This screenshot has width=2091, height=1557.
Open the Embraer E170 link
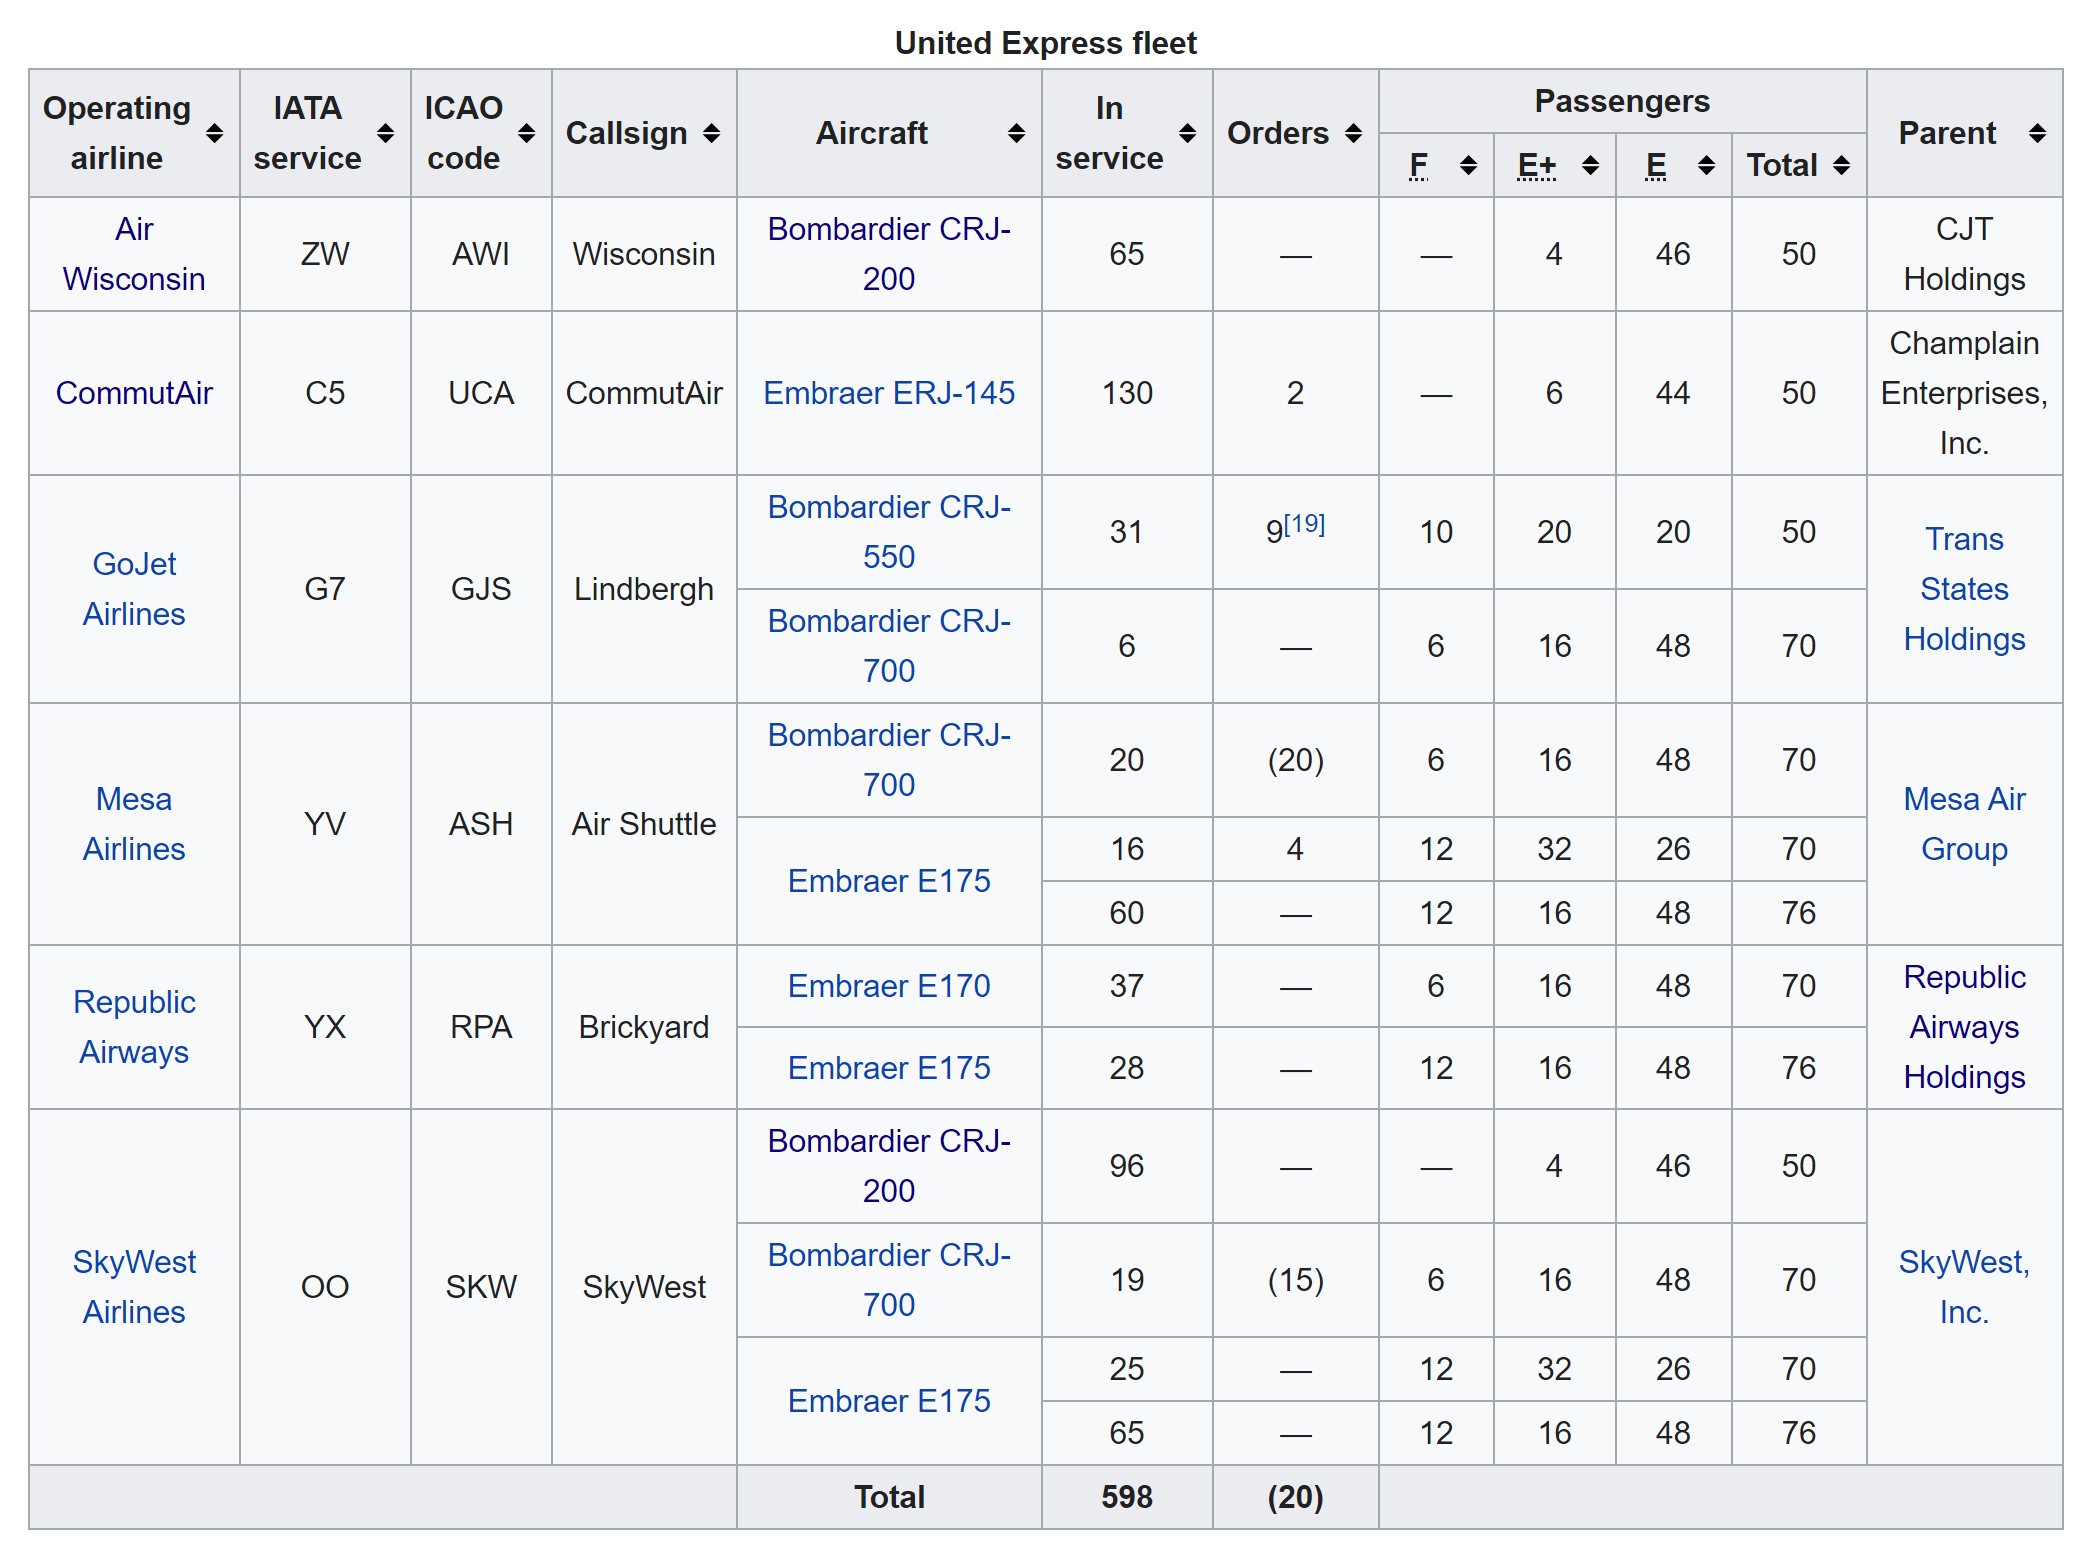(889, 986)
